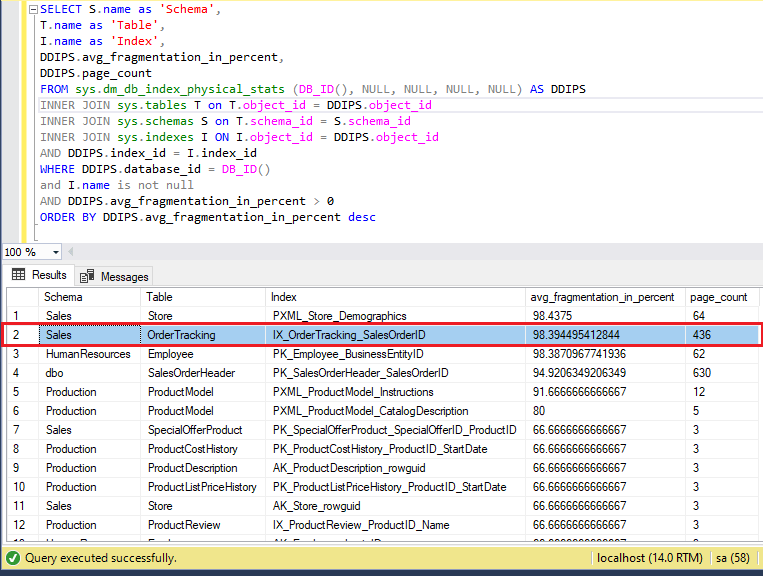Click the OrderTracking table cell
The width and height of the screenshot is (763, 577).
[203, 335]
